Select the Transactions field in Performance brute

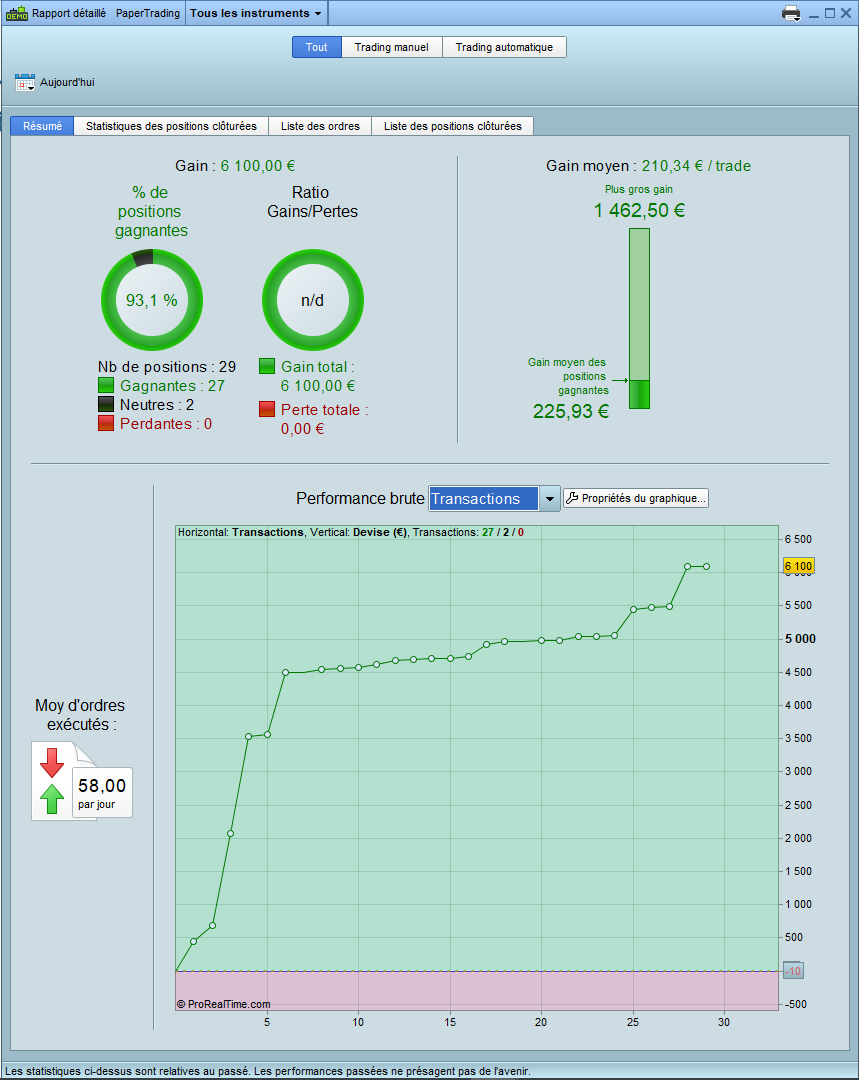tap(484, 499)
